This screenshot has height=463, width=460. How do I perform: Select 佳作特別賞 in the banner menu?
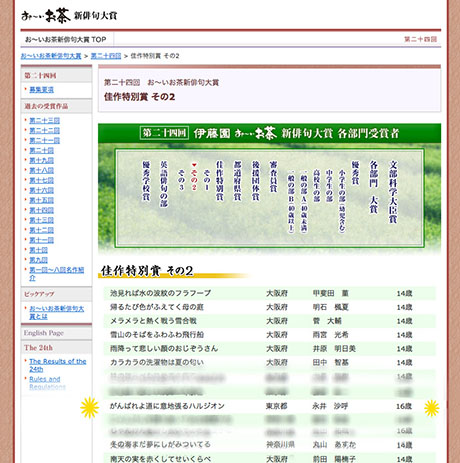click(x=219, y=181)
